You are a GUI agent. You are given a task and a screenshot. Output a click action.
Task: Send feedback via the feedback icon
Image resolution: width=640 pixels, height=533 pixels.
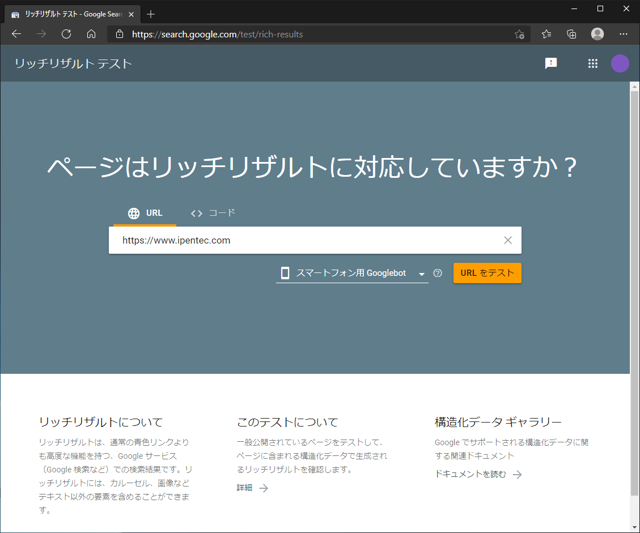tap(551, 63)
